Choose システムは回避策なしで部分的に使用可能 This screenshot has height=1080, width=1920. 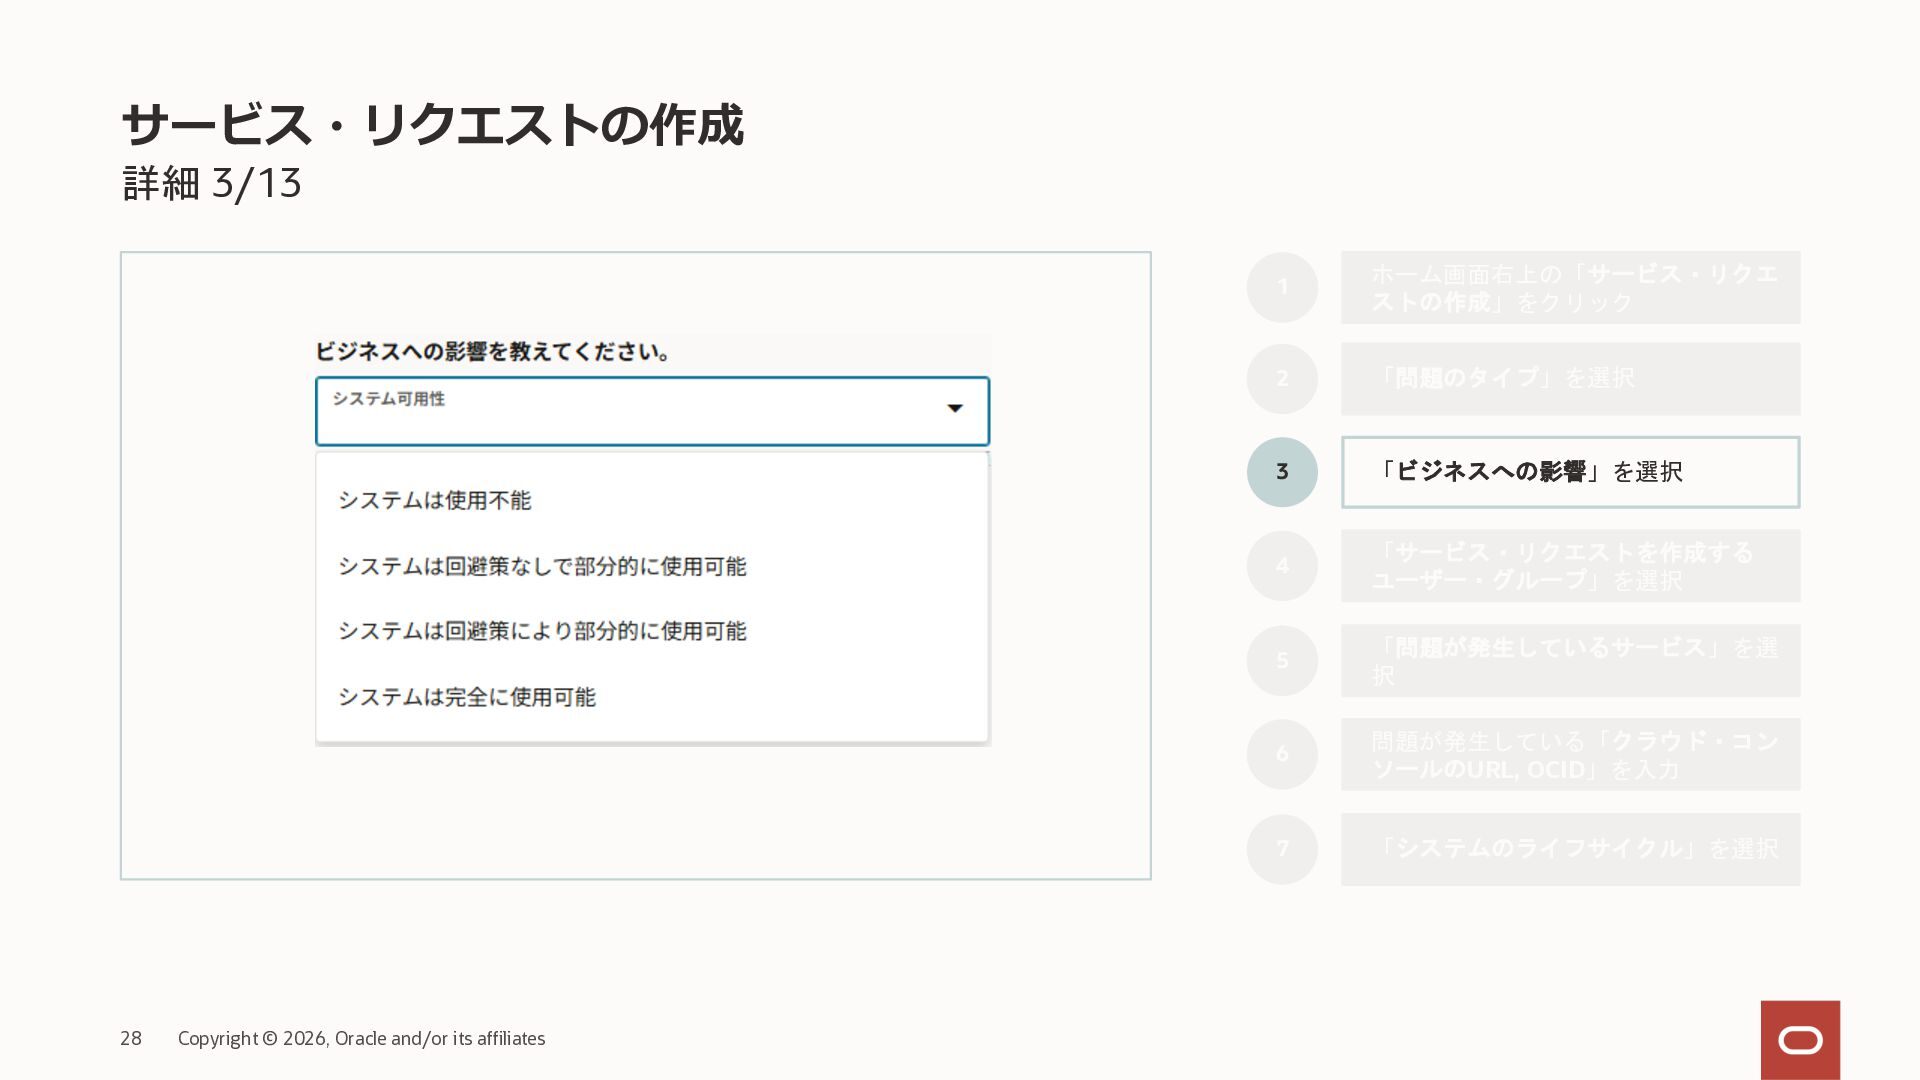click(542, 566)
